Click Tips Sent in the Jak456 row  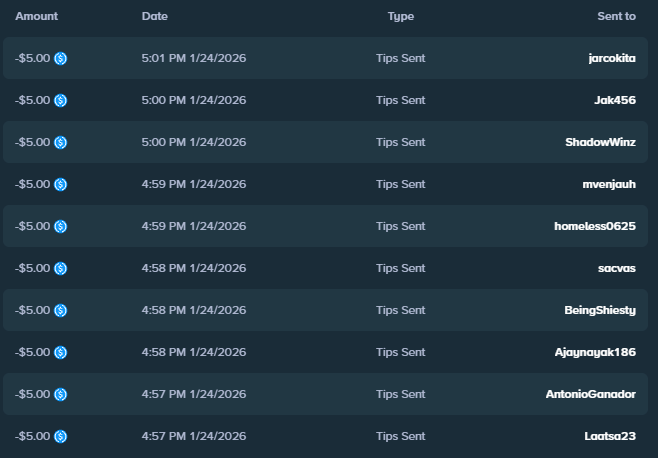click(x=401, y=100)
